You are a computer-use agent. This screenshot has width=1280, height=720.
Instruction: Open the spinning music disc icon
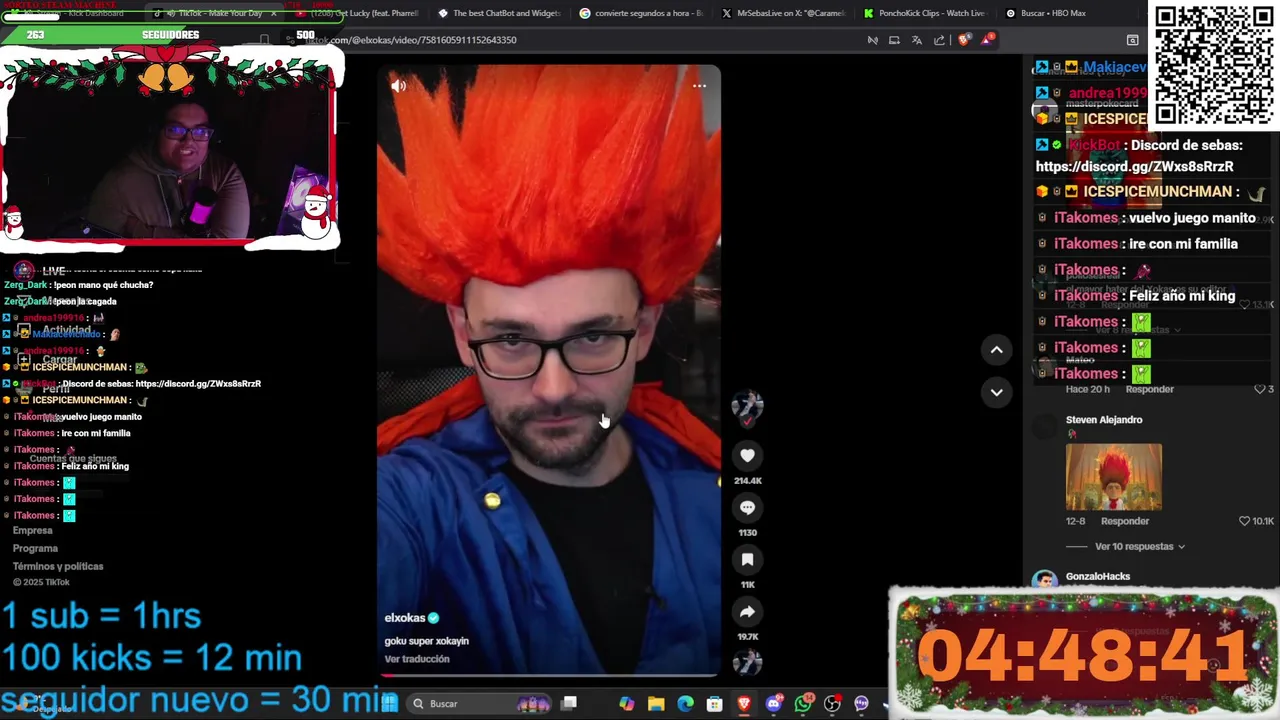pyautogui.click(x=747, y=661)
